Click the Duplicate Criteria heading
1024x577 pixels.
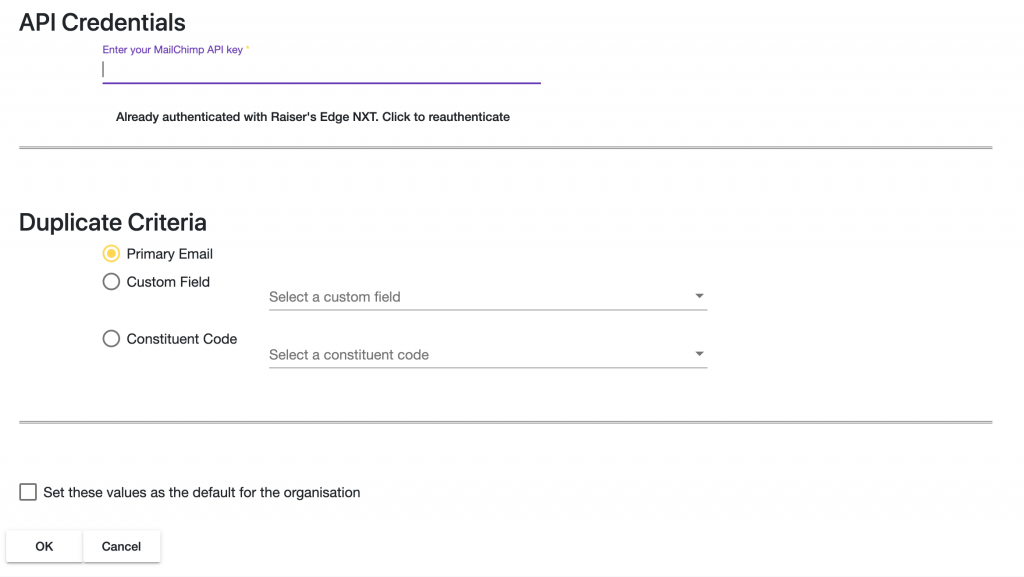tap(113, 222)
